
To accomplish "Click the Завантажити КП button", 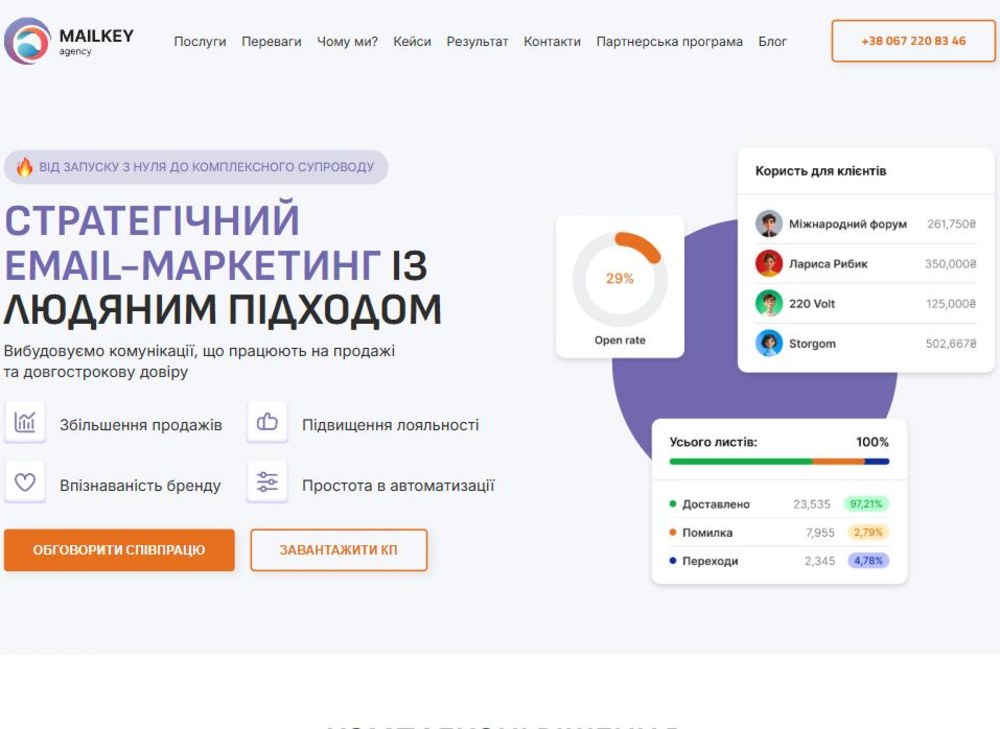I will 339,550.
